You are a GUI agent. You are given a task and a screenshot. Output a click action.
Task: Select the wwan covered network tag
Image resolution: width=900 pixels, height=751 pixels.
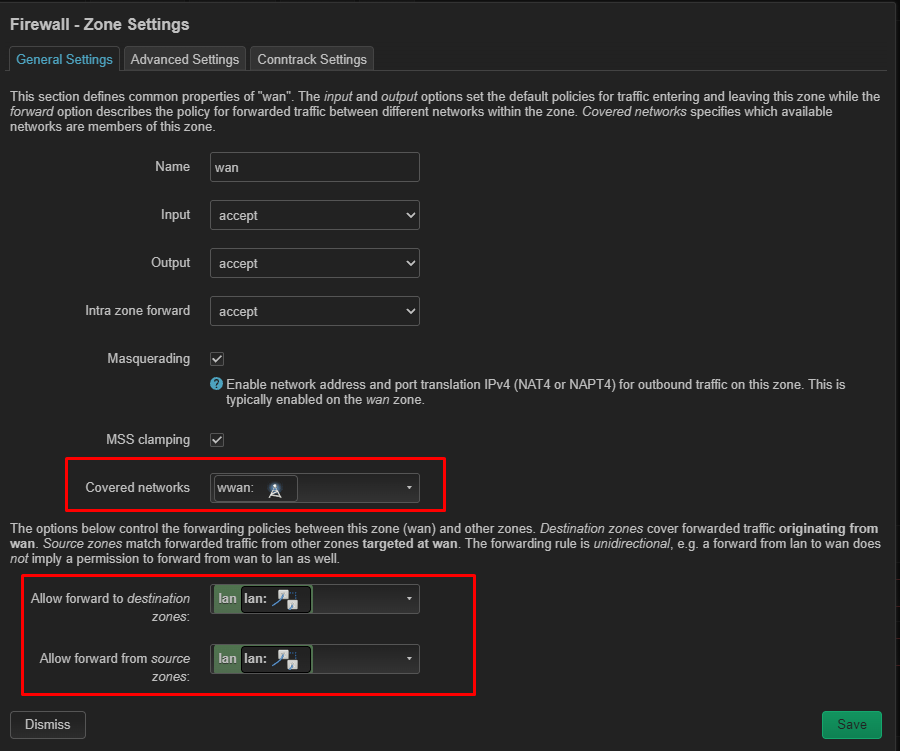point(255,488)
